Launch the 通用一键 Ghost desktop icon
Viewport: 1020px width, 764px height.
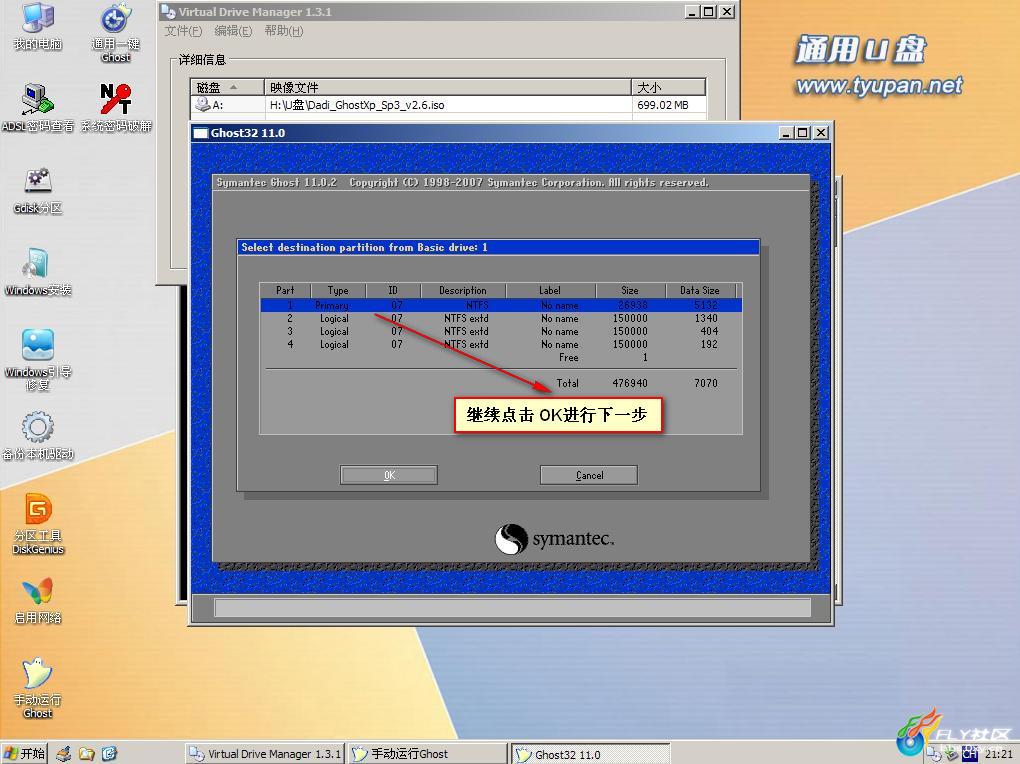tap(116, 33)
